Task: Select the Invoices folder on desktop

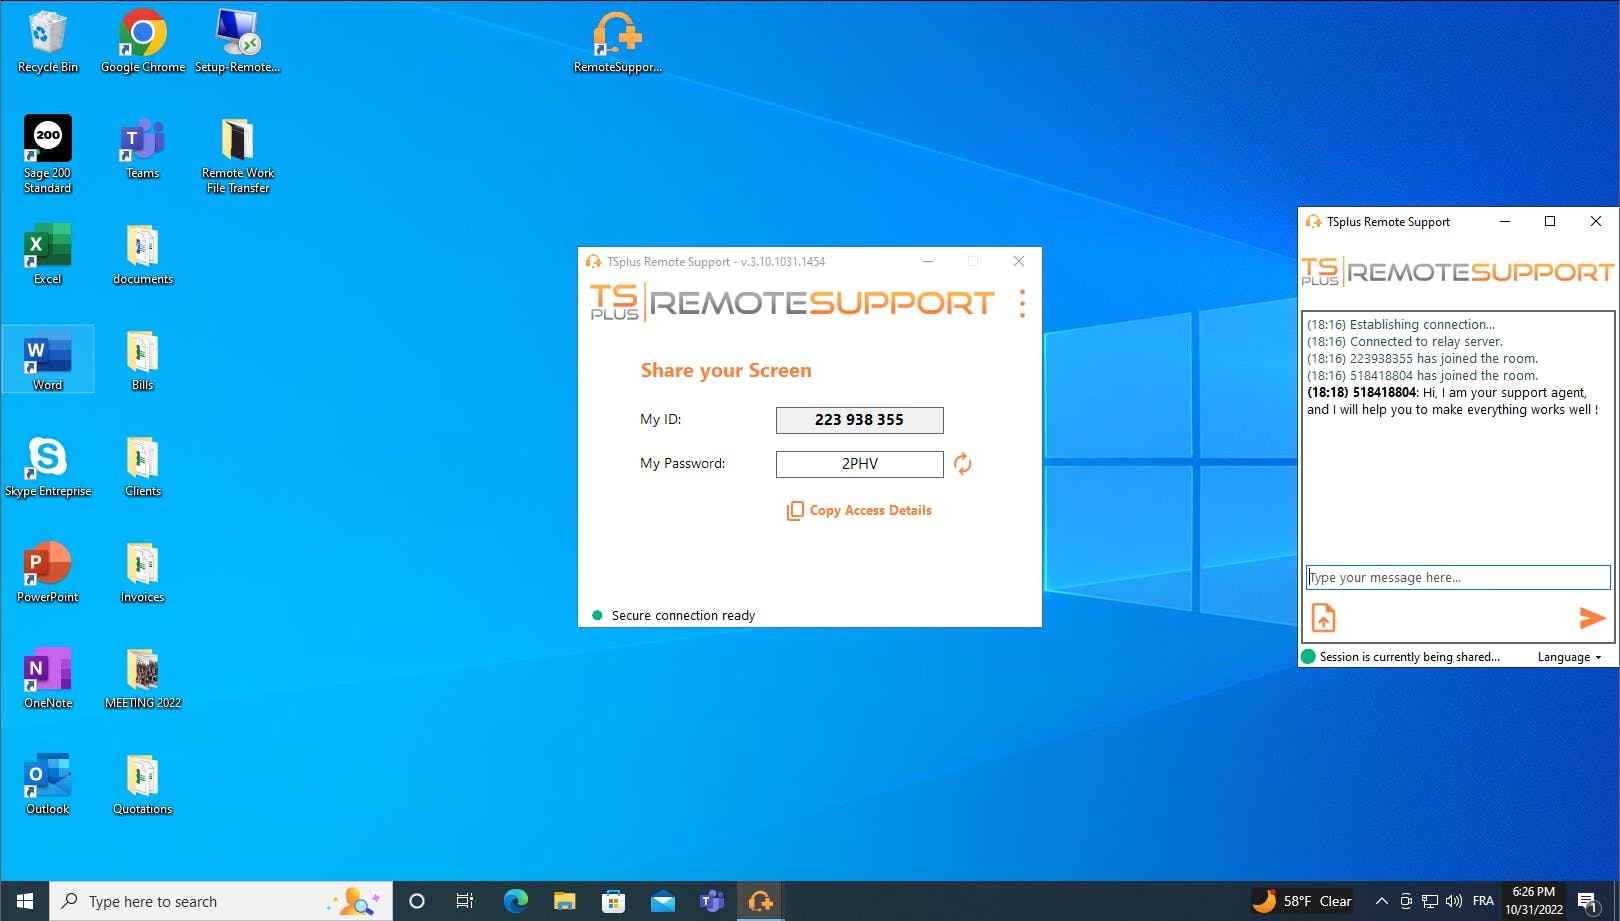Action: point(143,572)
